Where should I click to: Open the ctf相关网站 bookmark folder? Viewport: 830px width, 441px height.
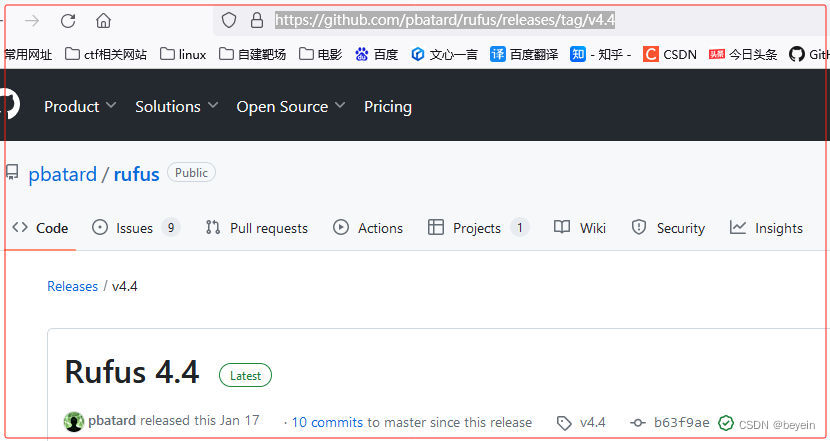[x=106, y=54]
